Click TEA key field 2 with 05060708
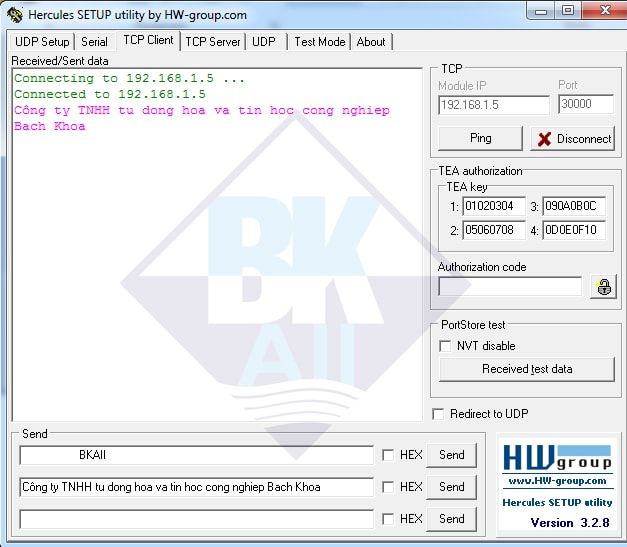627x547 pixels. coord(494,230)
